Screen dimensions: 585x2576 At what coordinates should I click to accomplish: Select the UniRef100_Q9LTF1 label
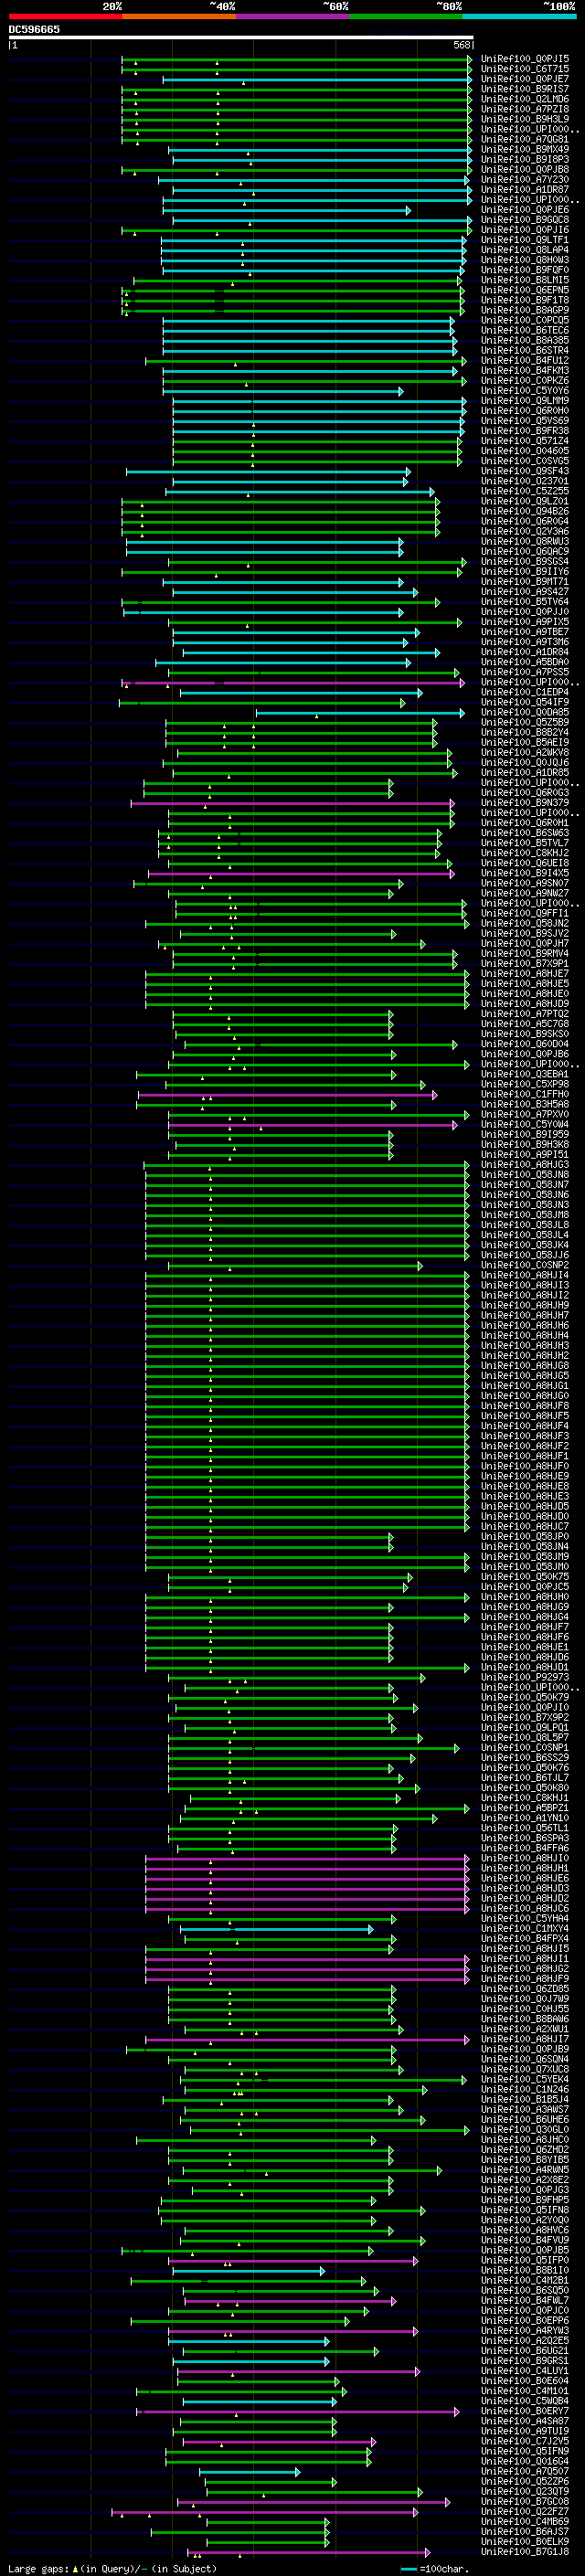pos(525,240)
